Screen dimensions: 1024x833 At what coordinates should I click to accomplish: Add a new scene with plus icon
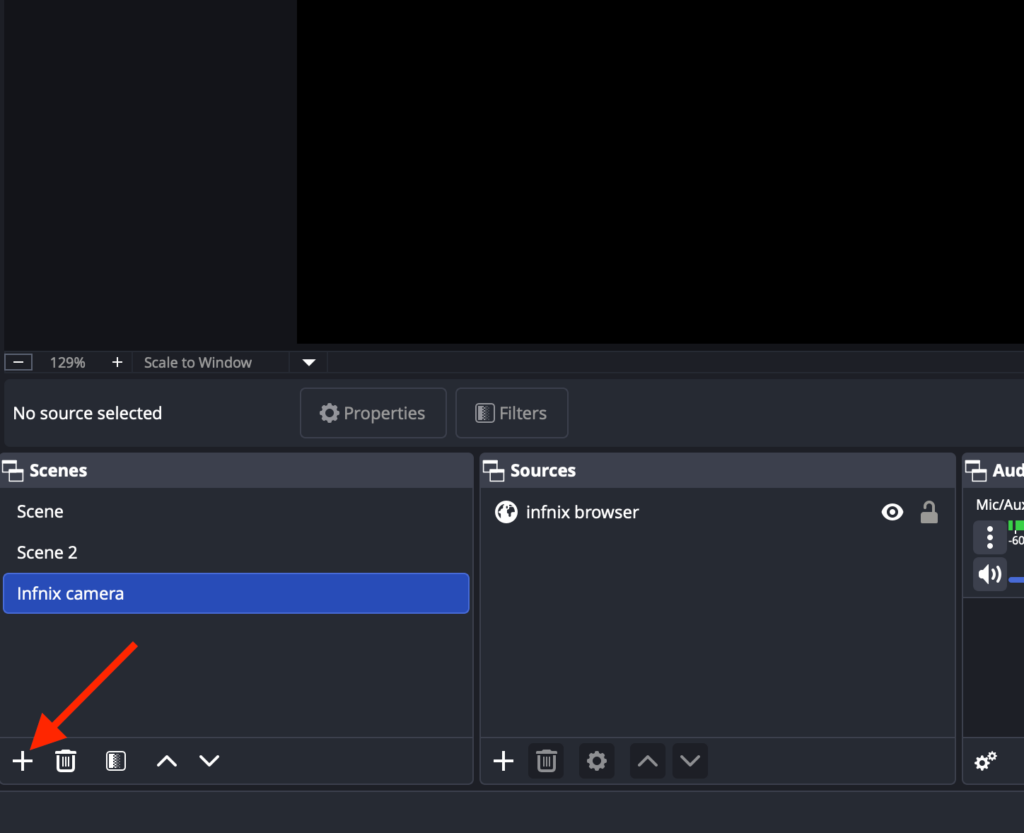pyautogui.click(x=23, y=761)
